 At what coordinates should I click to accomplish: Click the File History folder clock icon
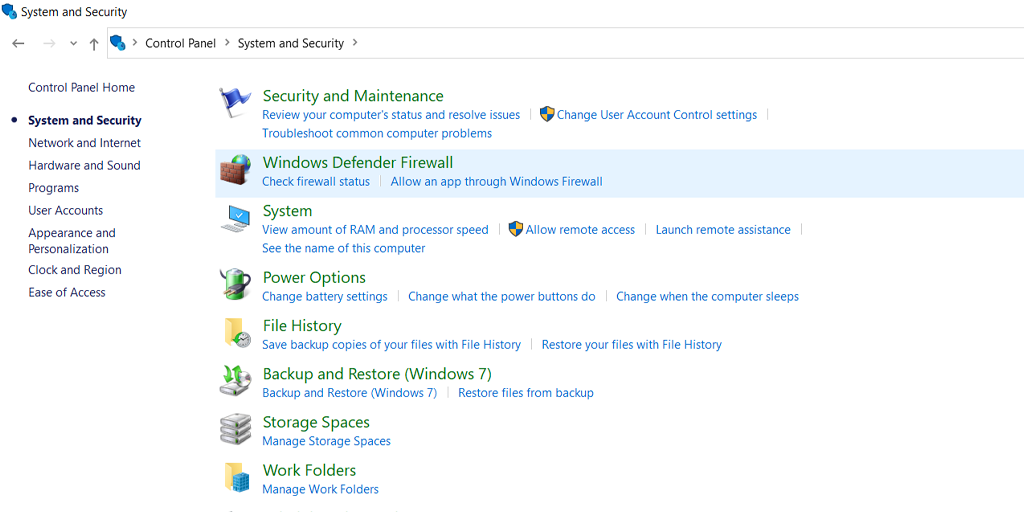pyautogui.click(x=235, y=332)
